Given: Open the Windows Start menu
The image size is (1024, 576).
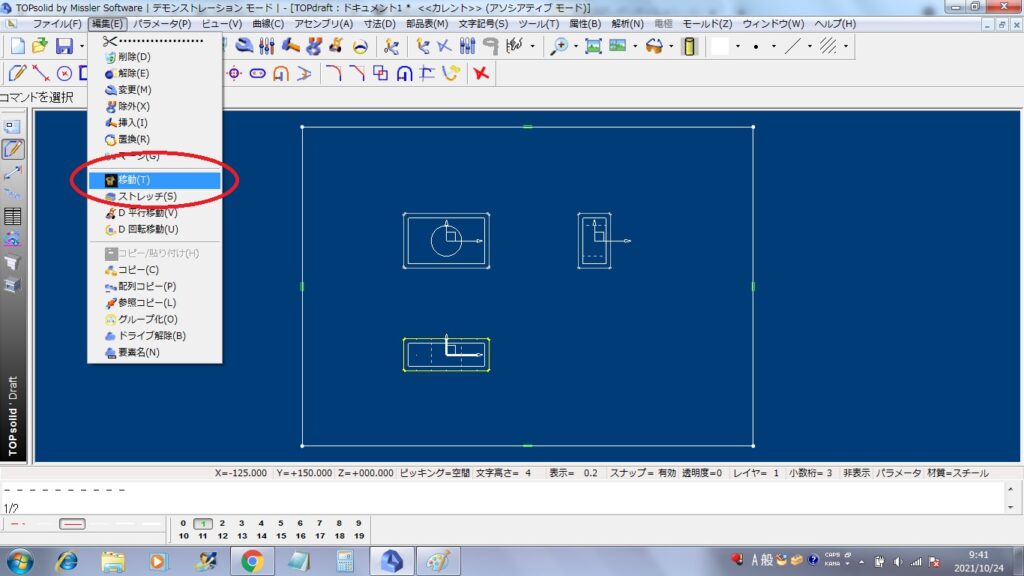Looking at the screenshot, I should click(20, 561).
